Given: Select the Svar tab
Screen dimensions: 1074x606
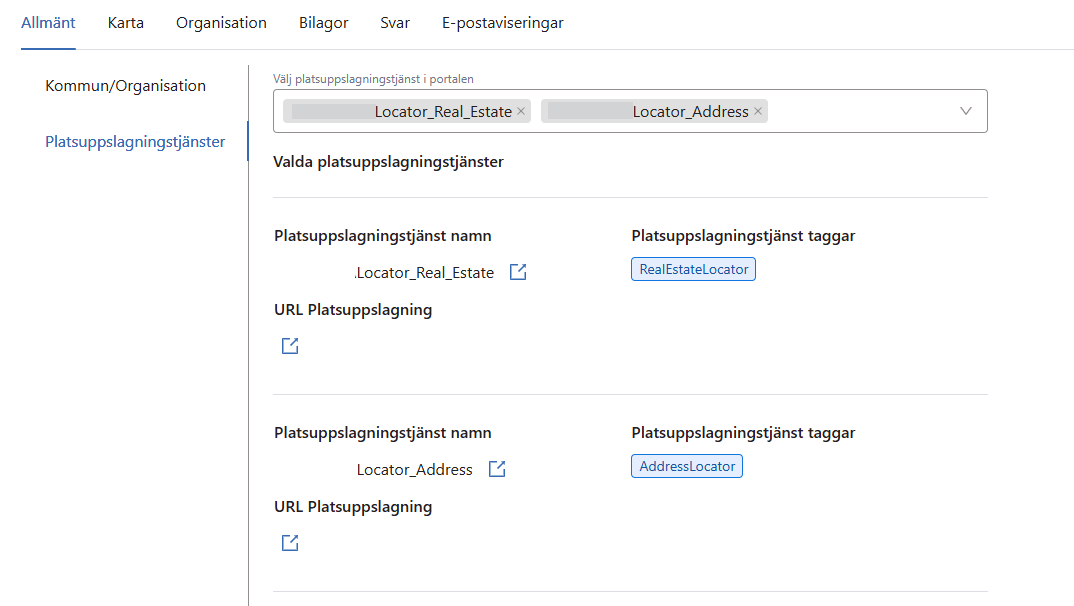Looking at the screenshot, I should click(x=395, y=23).
